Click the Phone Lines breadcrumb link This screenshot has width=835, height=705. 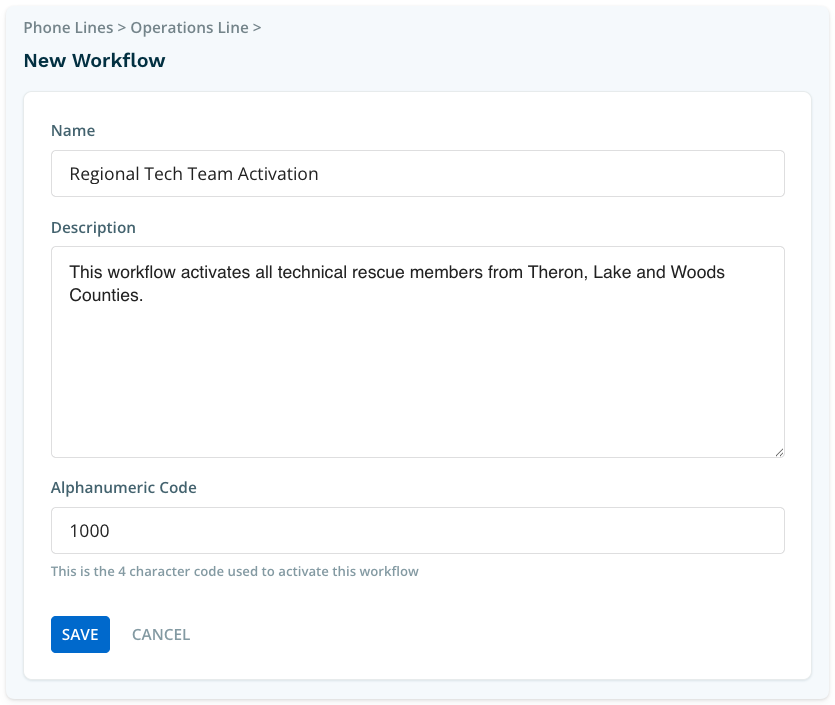point(68,28)
